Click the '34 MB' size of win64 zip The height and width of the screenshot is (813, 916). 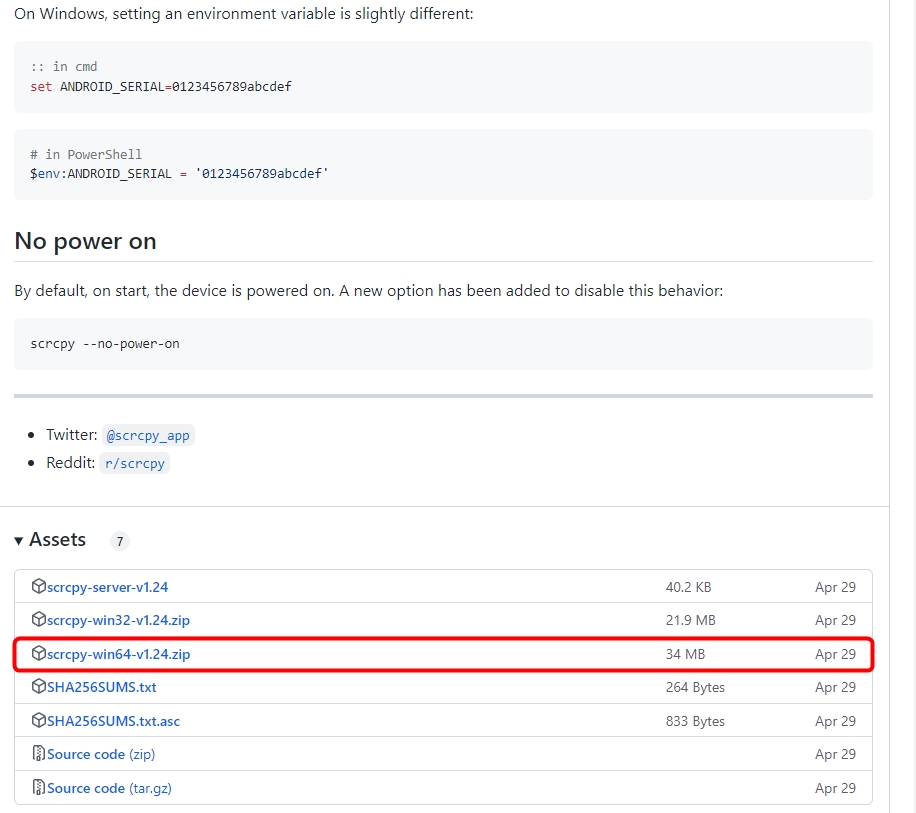point(685,654)
